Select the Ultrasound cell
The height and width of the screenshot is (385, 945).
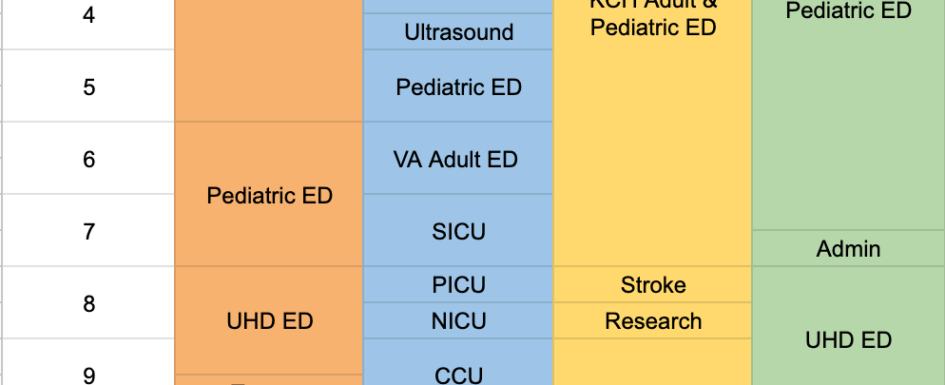(458, 31)
